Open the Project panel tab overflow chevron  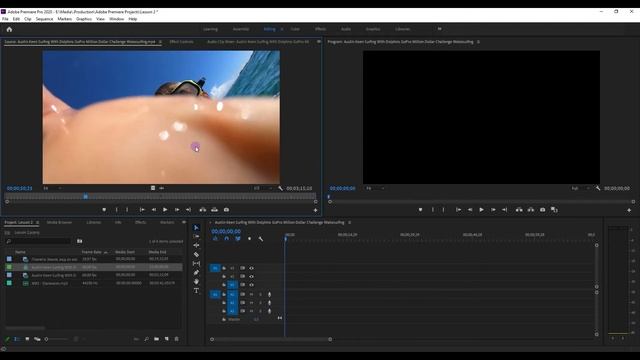184,222
